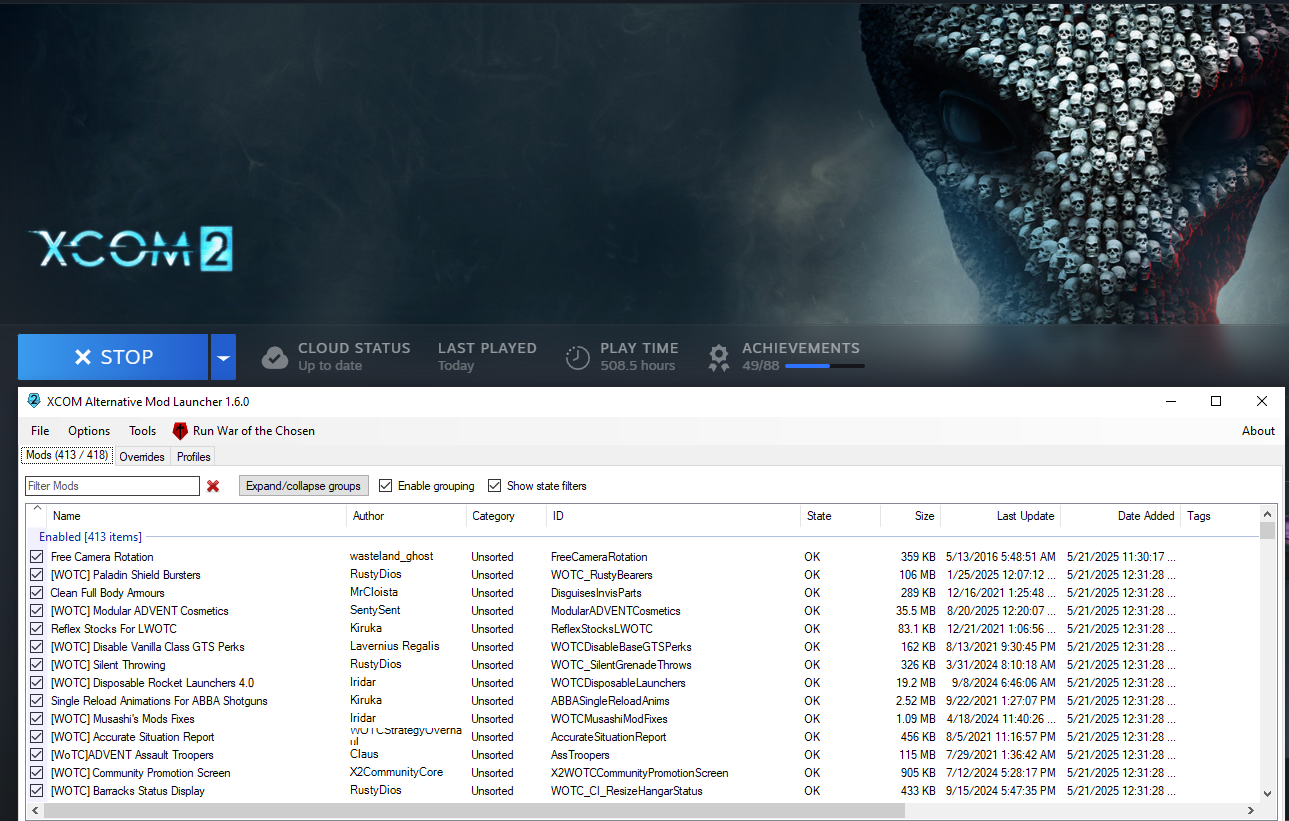This screenshot has width=1289, height=821.
Task: Click the War of the Chosen launch icon
Action: tap(180, 431)
